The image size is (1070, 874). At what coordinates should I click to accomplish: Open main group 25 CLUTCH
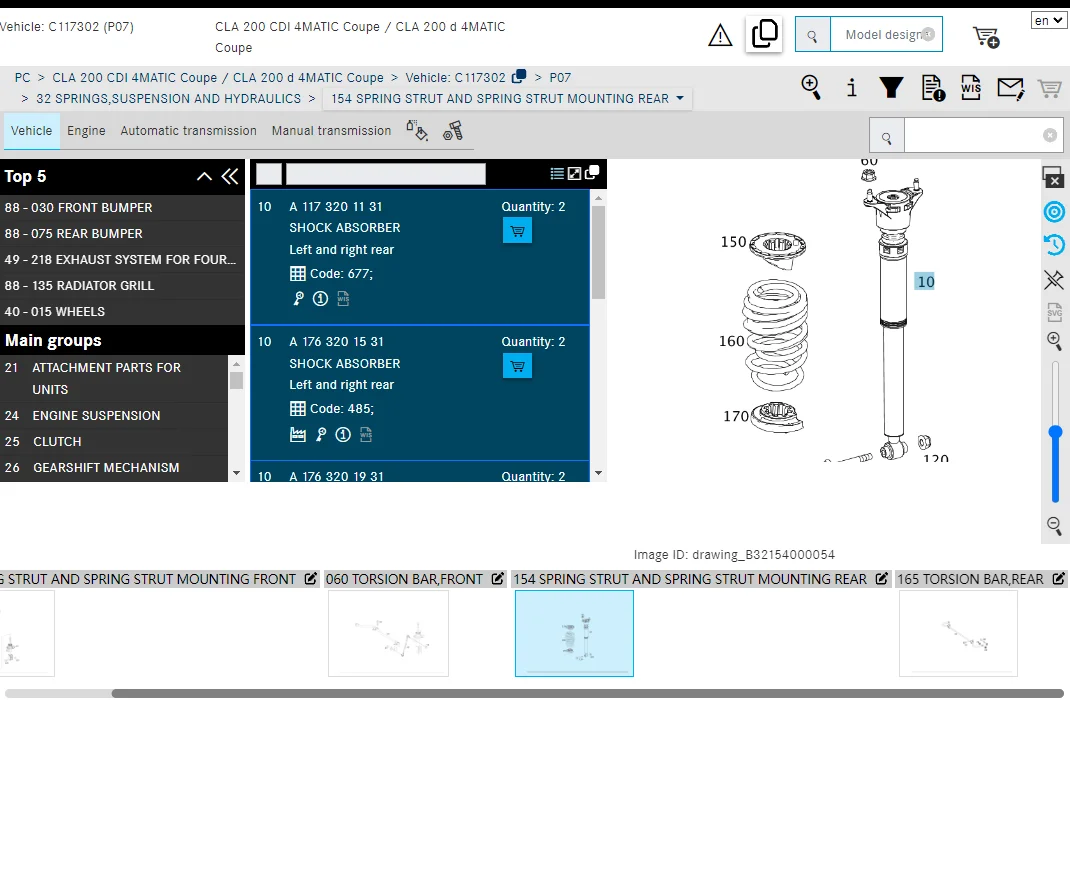(113, 441)
